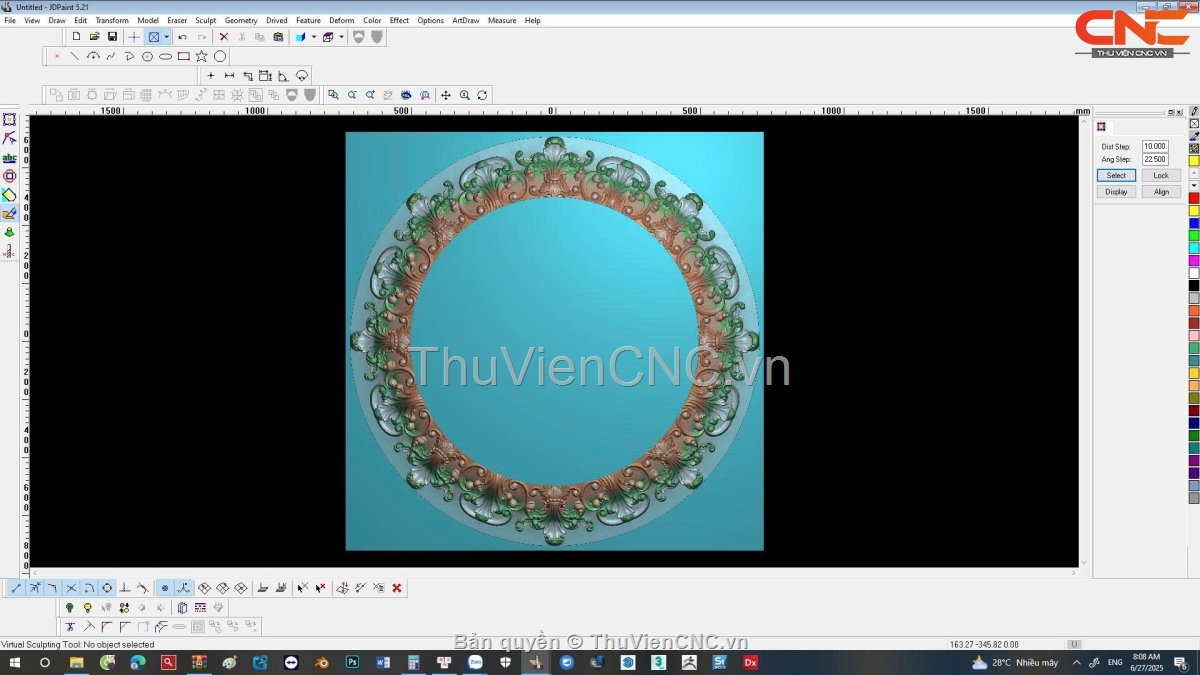Toggle endpoint snap in the bottom toolbar
This screenshot has width=1200, height=675.
pos(16,588)
